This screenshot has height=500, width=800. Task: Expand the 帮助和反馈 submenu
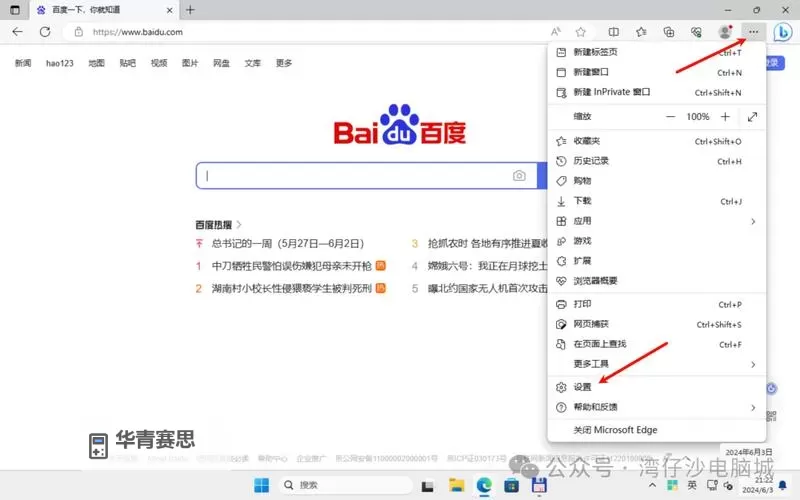[656, 407]
